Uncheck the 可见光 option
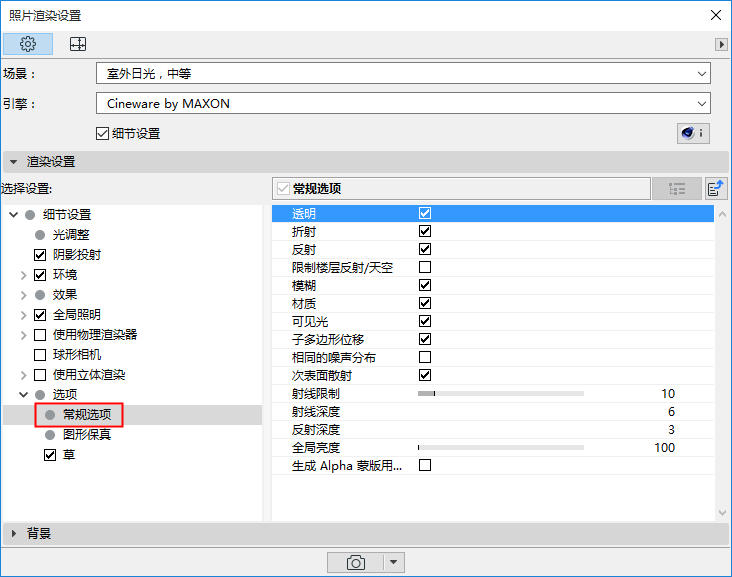 tap(425, 321)
